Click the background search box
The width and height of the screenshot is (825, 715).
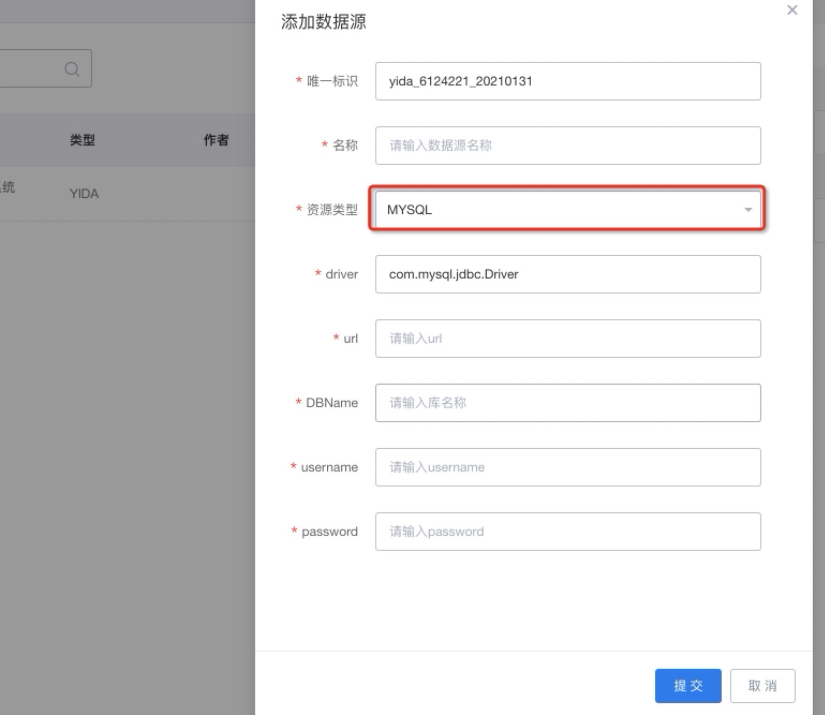[x=46, y=68]
